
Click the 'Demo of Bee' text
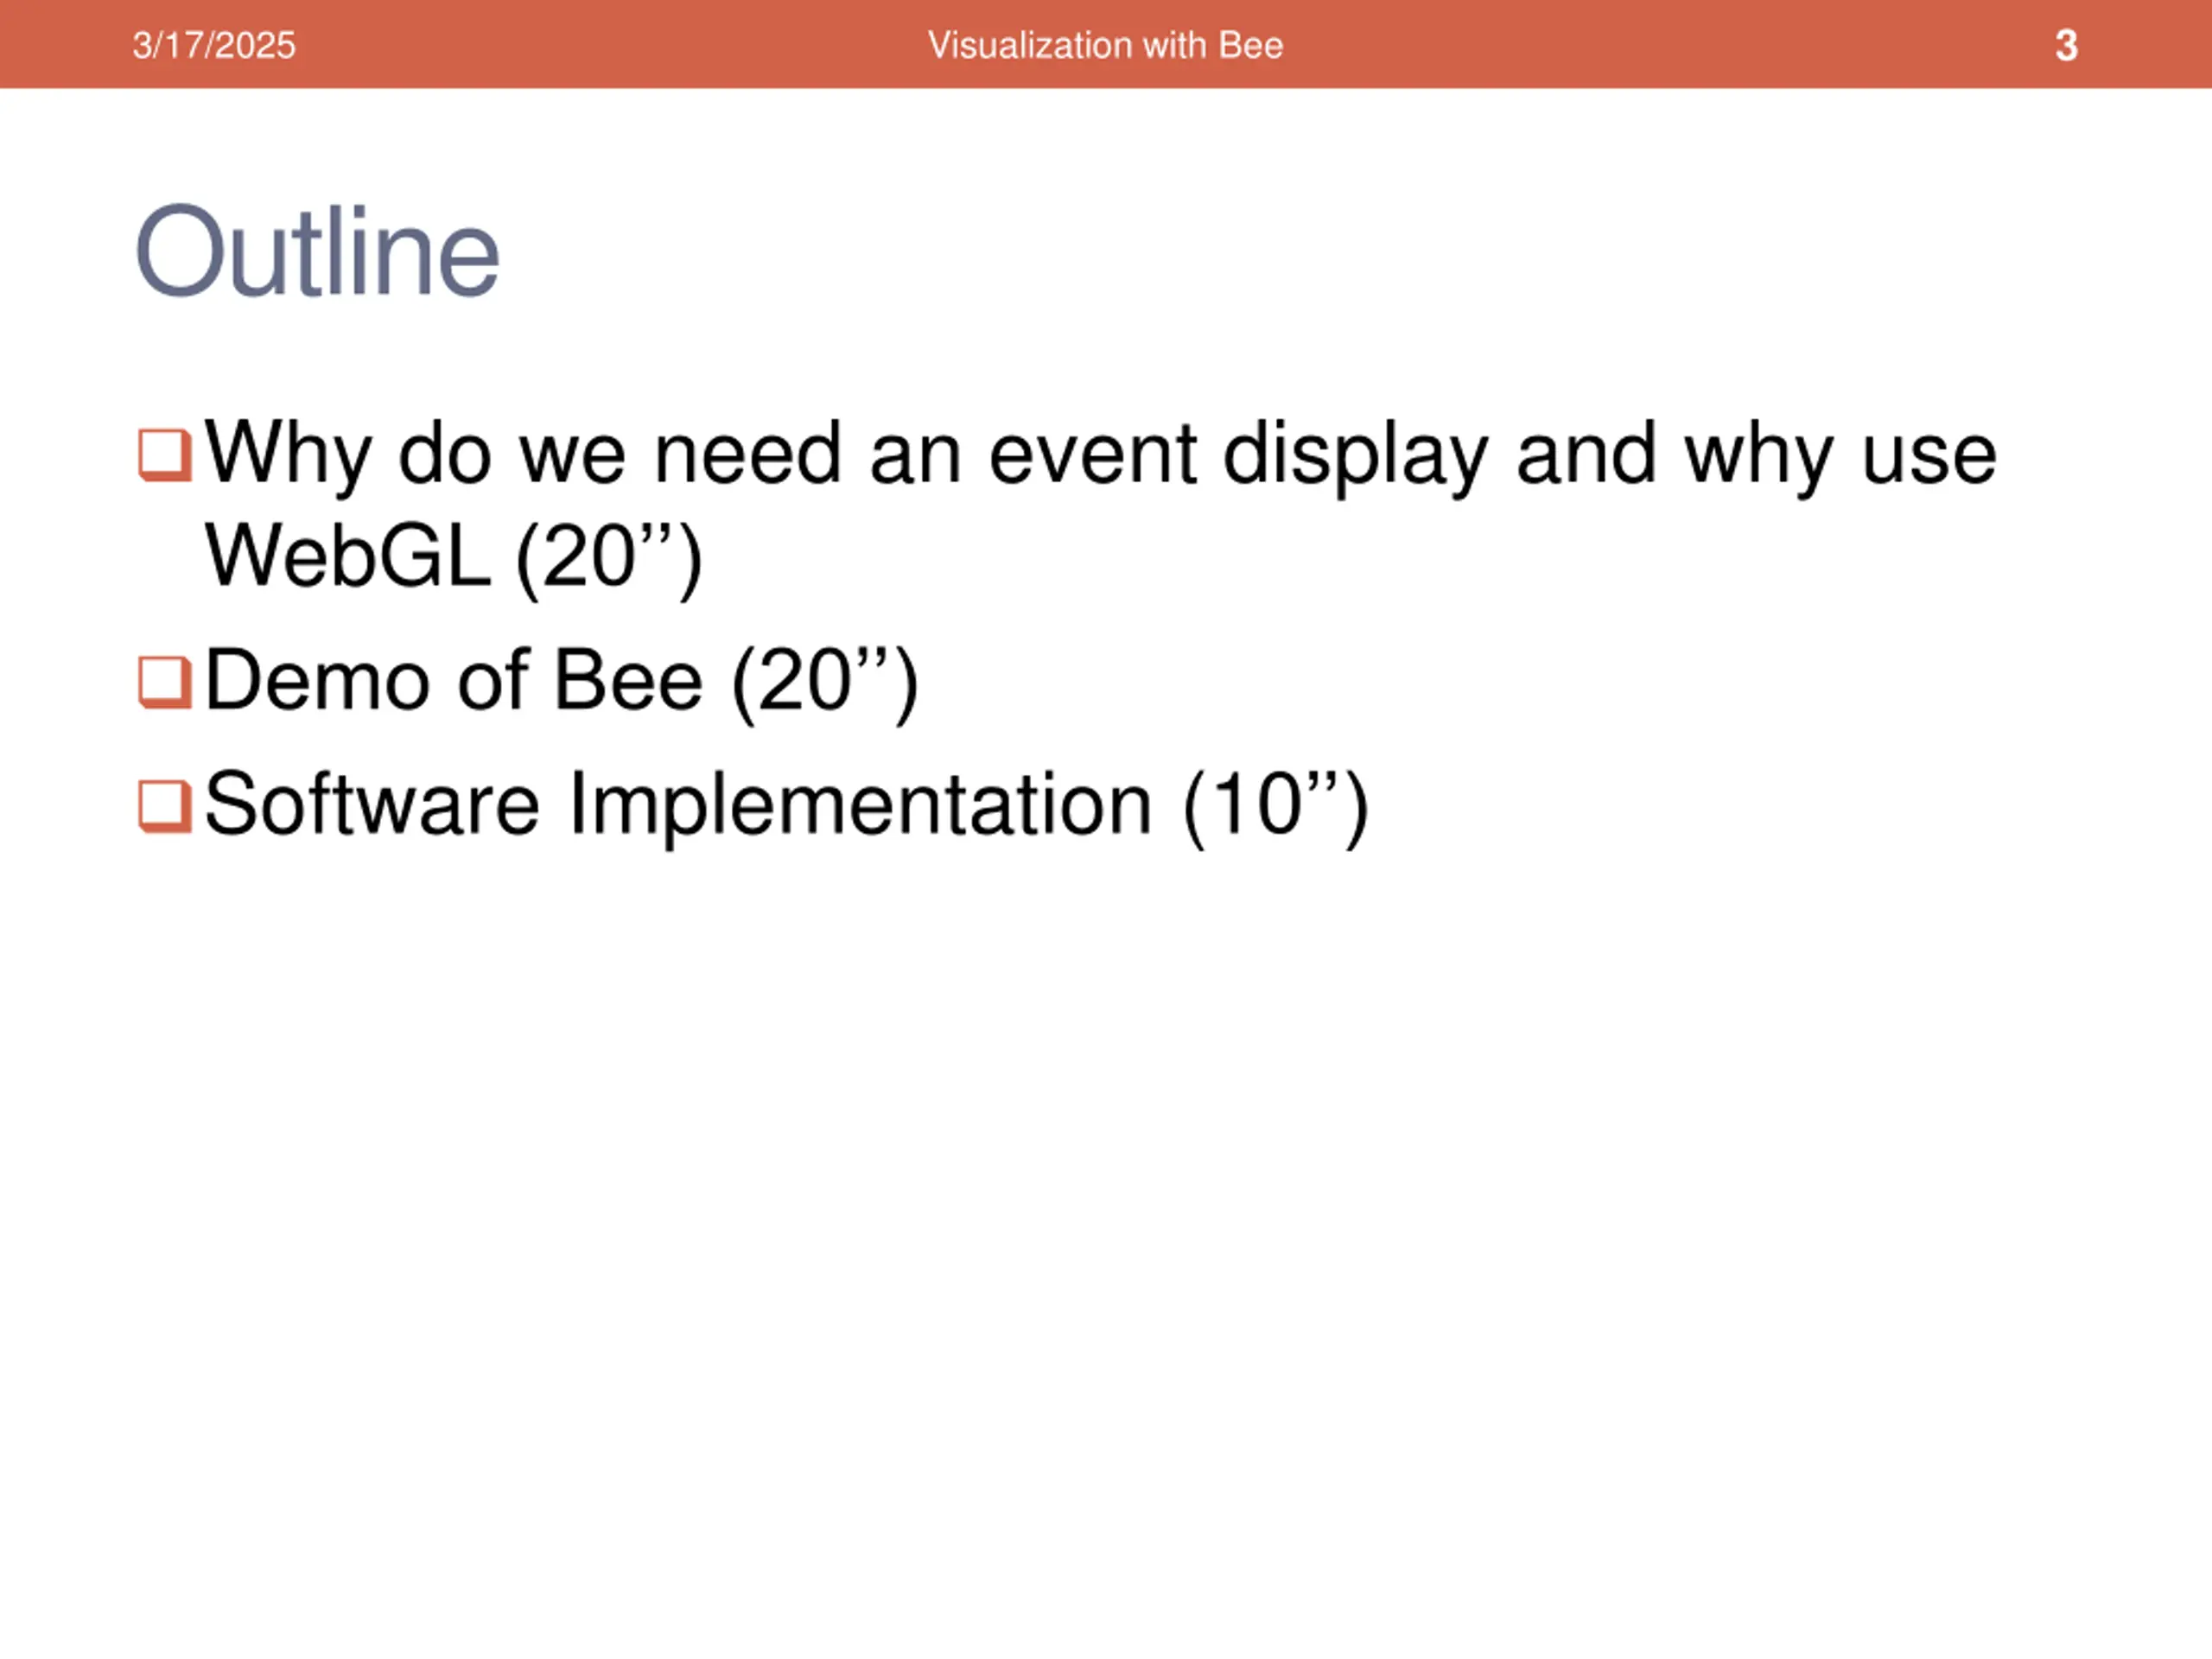coord(454,681)
